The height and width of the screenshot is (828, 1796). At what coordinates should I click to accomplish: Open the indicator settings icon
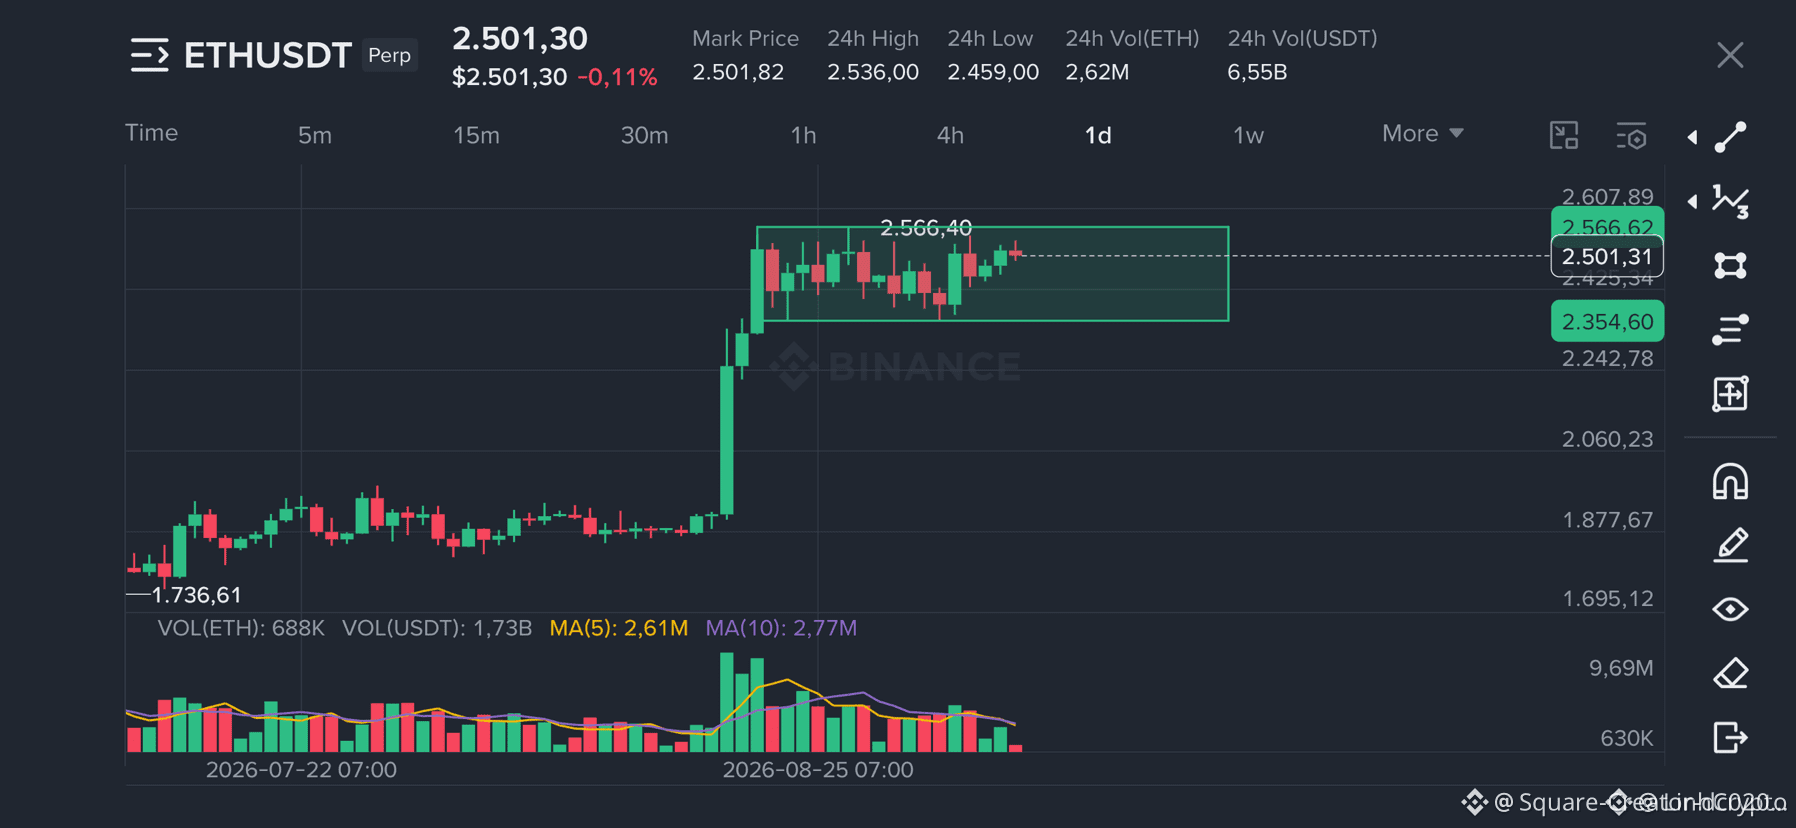coord(1631,135)
